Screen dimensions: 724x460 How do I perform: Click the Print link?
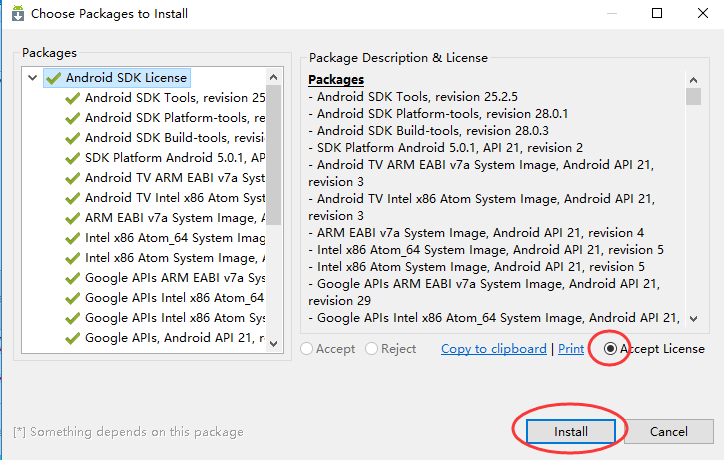click(571, 349)
